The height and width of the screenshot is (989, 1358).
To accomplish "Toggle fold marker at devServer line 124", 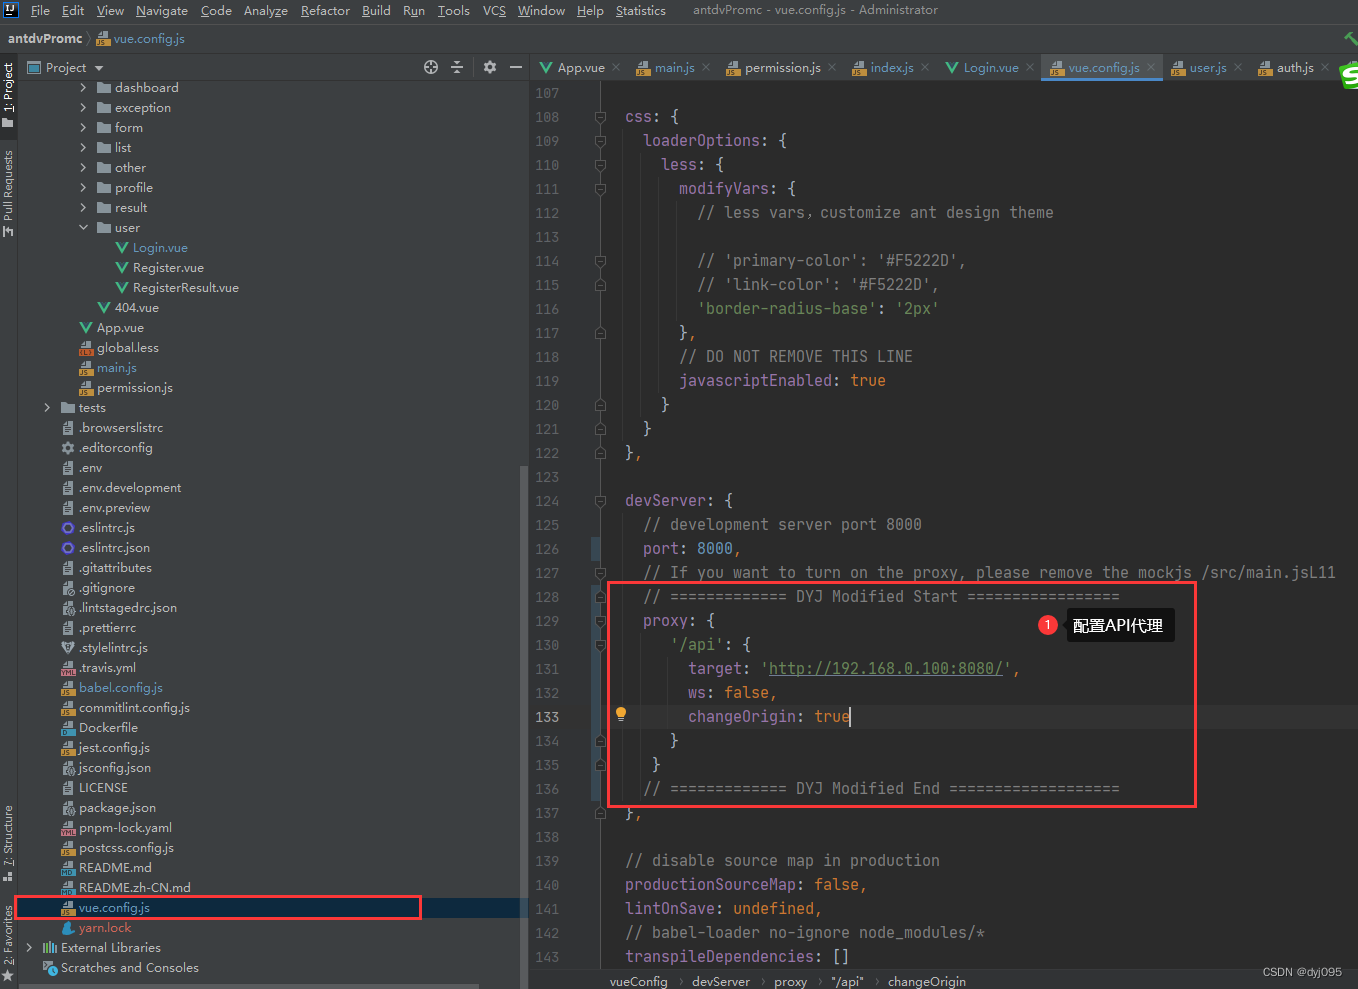I will tap(600, 501).
